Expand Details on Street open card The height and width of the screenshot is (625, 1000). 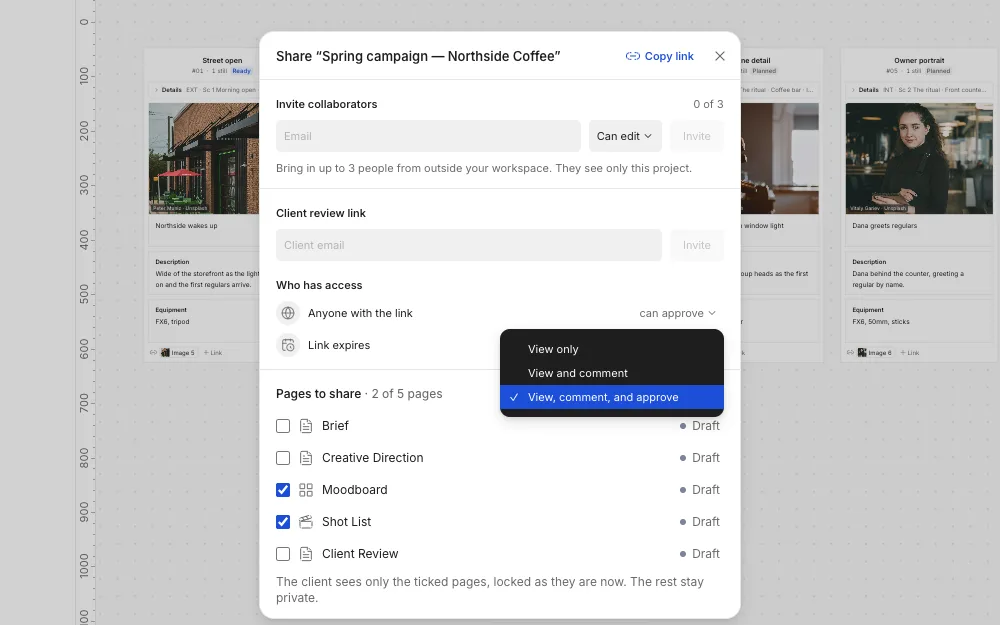point(167,90)
